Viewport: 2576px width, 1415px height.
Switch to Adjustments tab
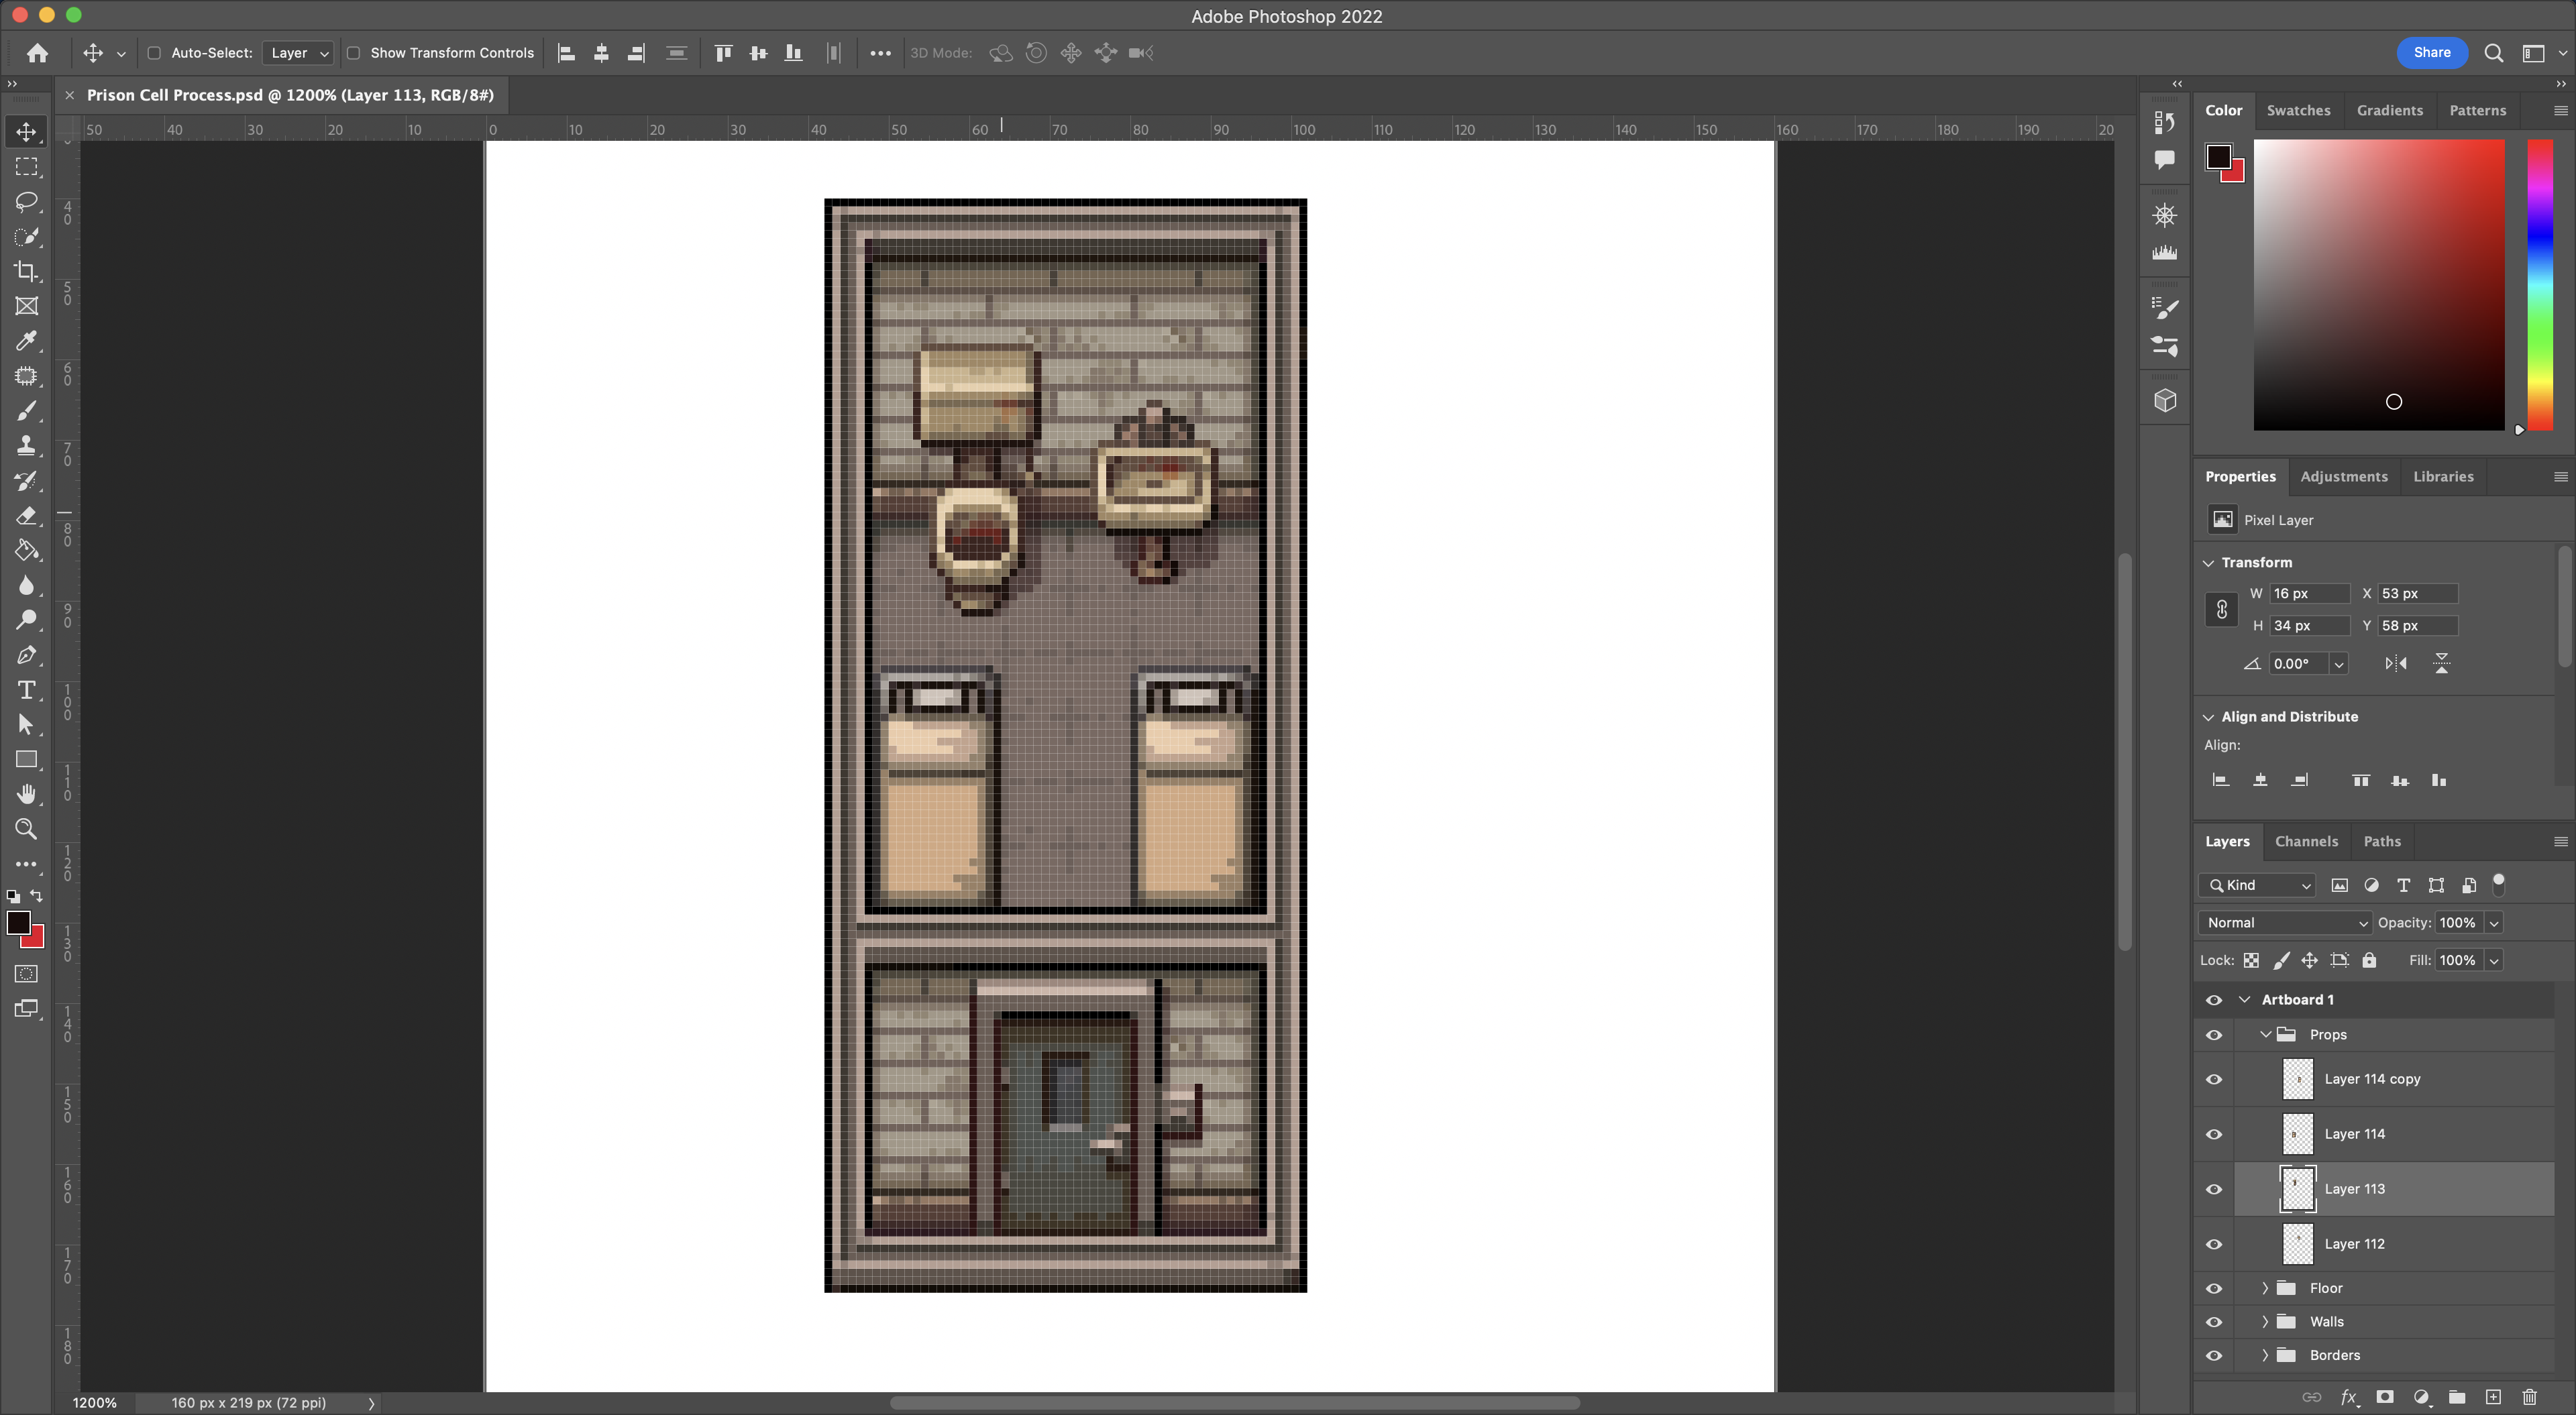point(2343,477)
